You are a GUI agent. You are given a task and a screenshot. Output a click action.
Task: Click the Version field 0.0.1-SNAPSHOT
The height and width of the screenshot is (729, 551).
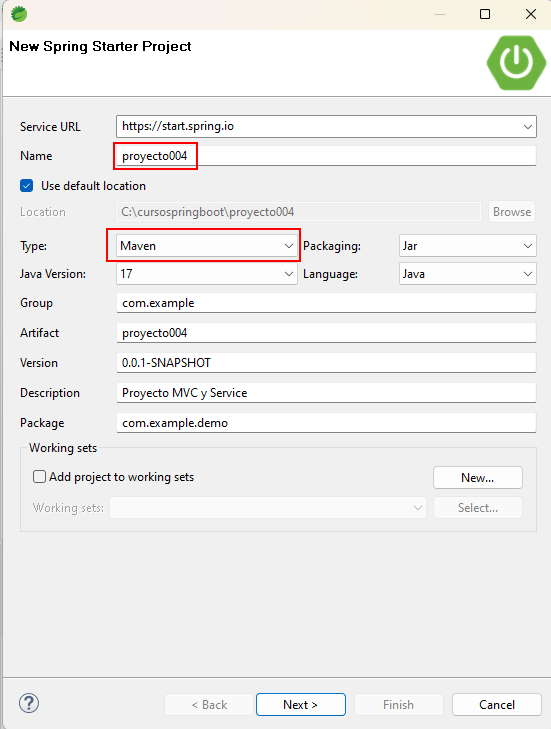(x=326, y=363)
